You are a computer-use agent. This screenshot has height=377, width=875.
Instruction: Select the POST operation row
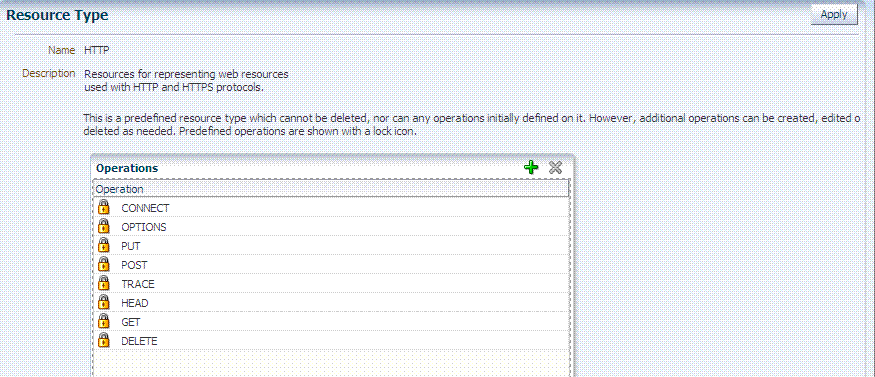[x=331, y=264]
